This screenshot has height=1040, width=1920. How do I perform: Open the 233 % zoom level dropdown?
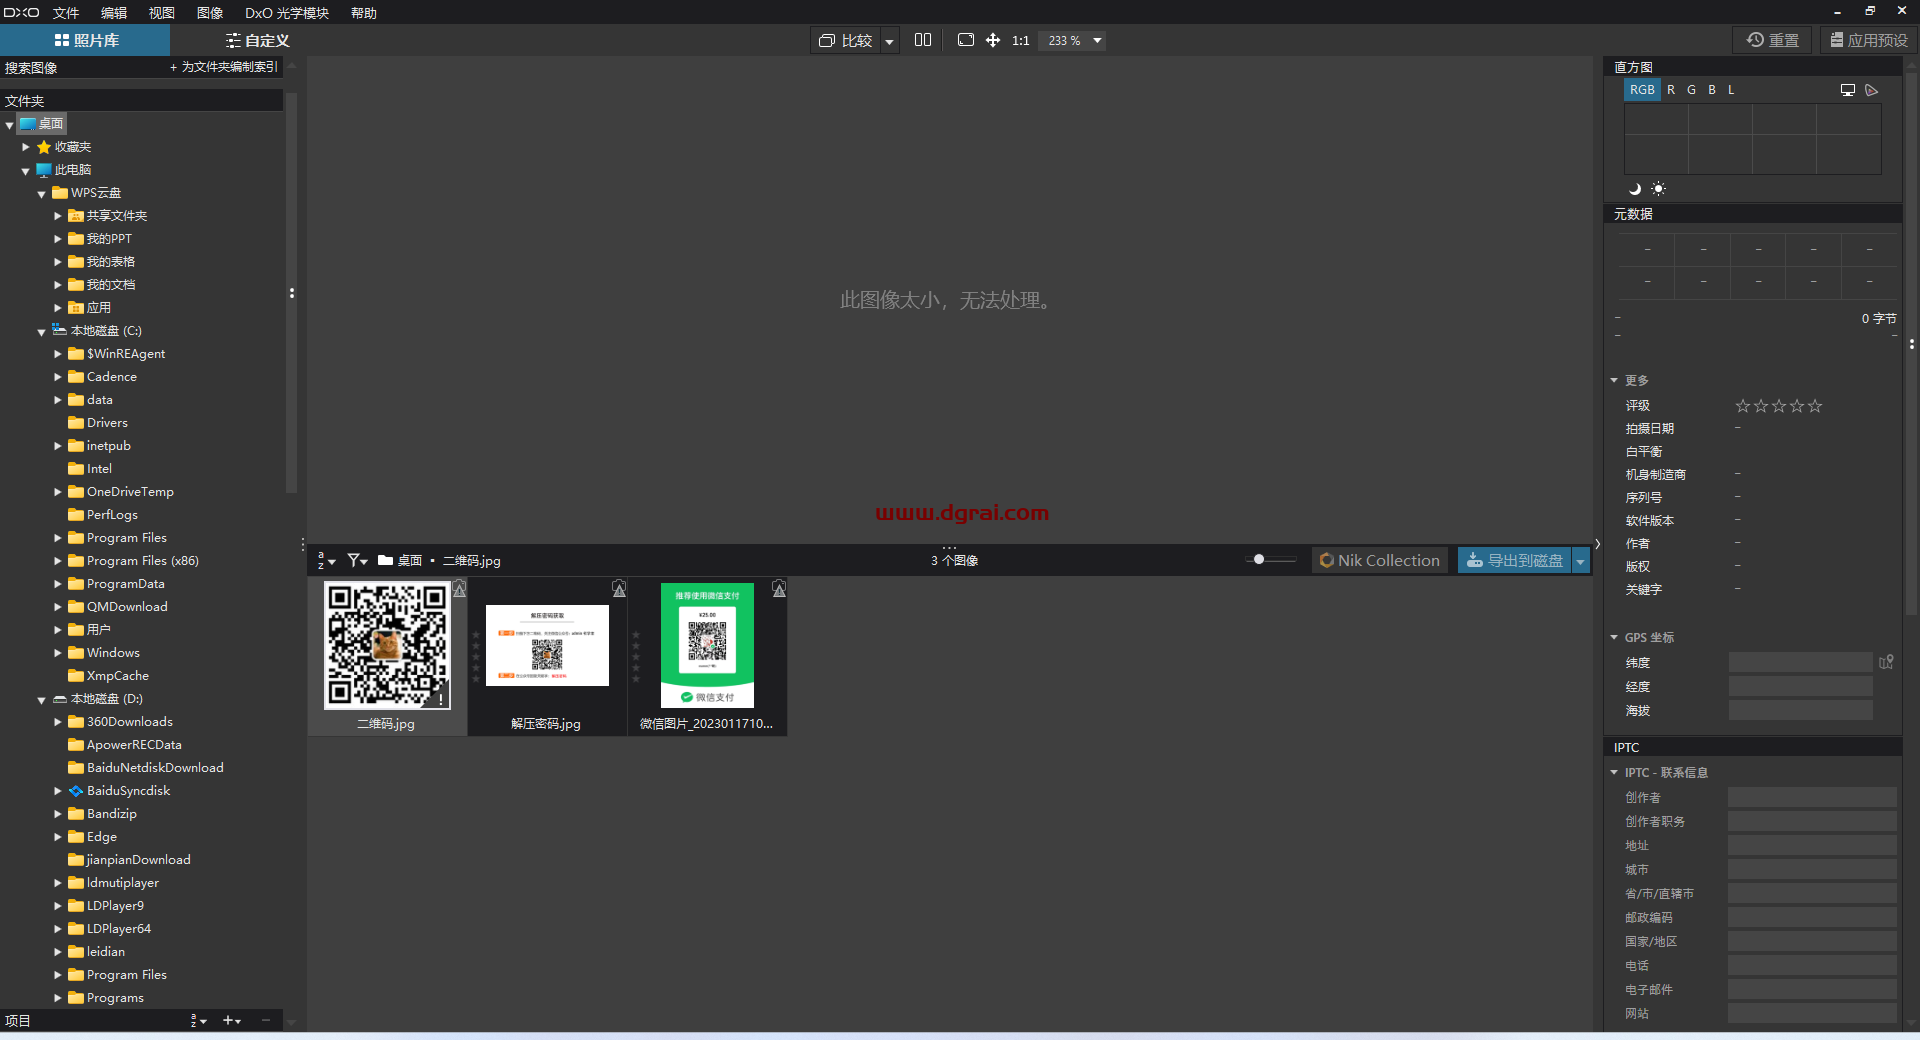(x=1074, y=41)
